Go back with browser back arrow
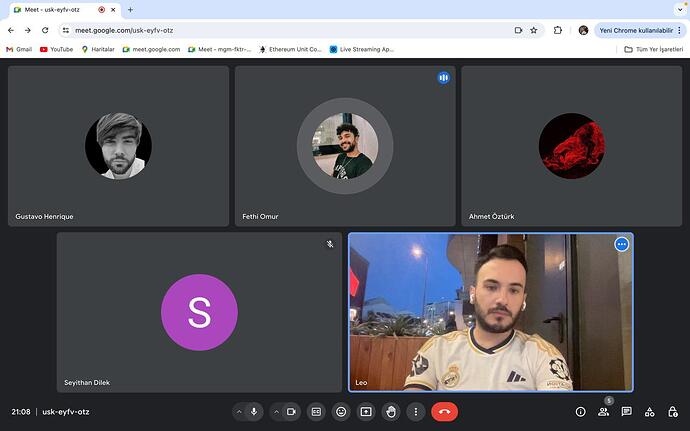This screenshot has width=690, height=431. 11,30
